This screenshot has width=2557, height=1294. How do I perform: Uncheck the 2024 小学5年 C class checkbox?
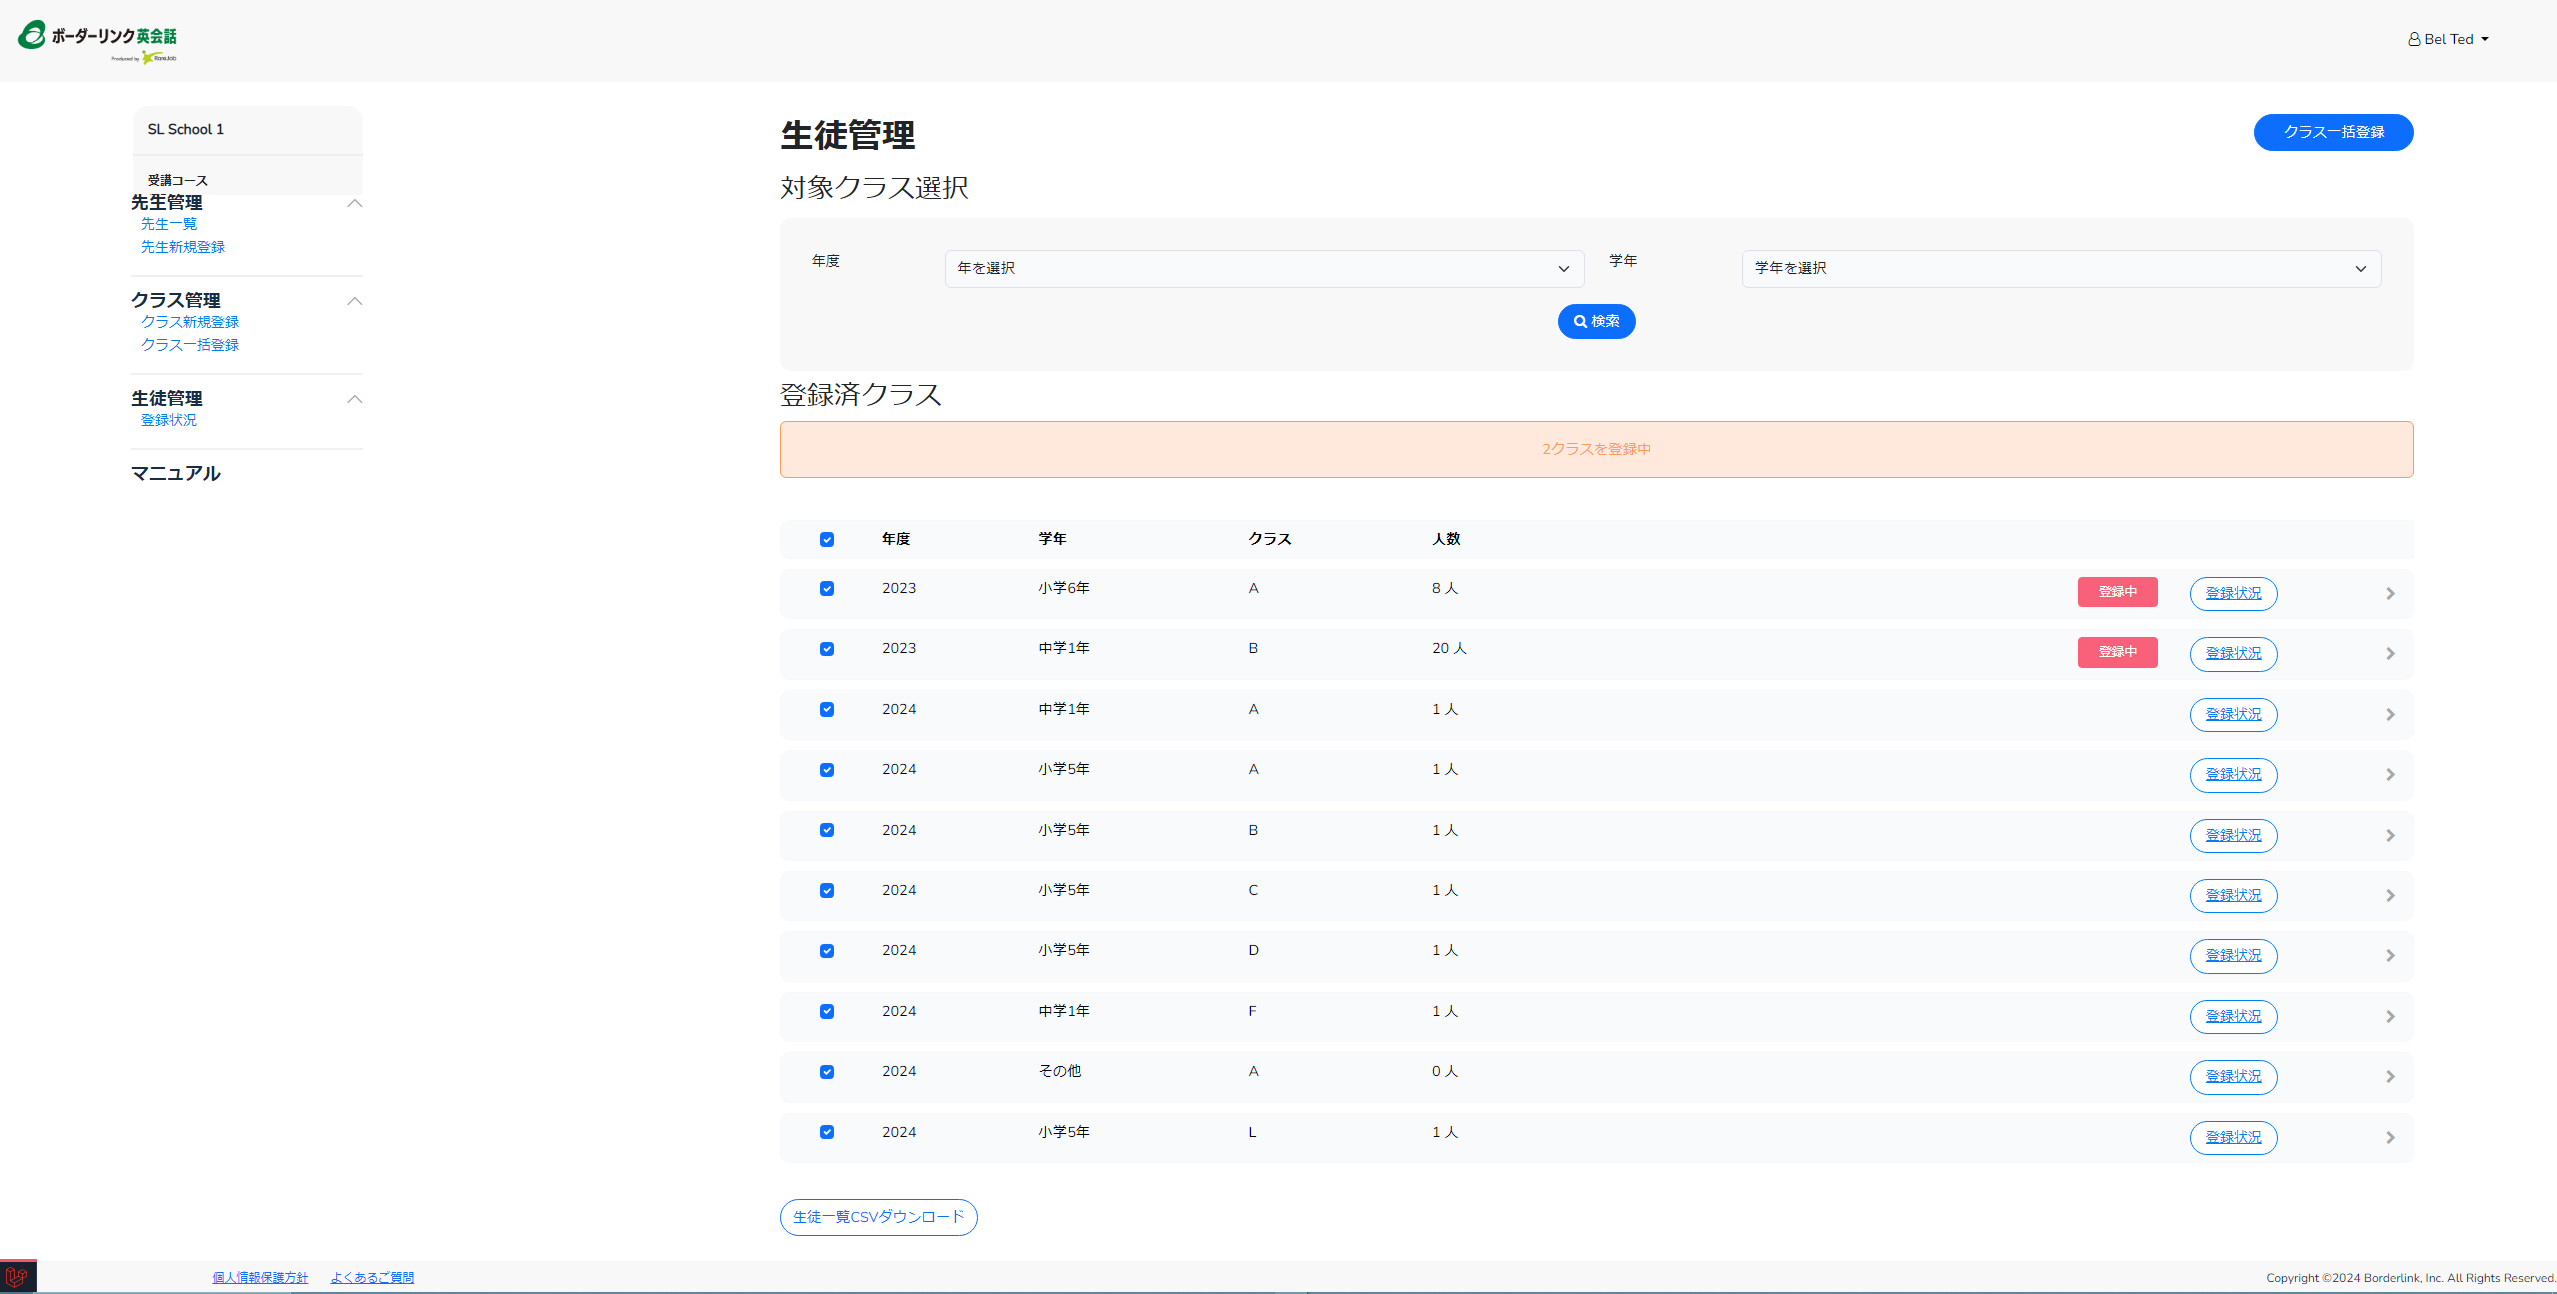827,891
